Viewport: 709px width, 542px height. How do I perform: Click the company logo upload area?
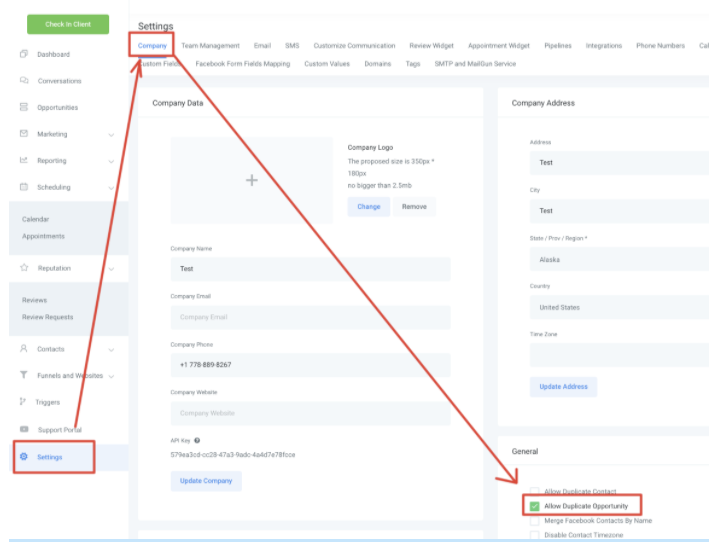pyautogui.click(x=252, y=180)
